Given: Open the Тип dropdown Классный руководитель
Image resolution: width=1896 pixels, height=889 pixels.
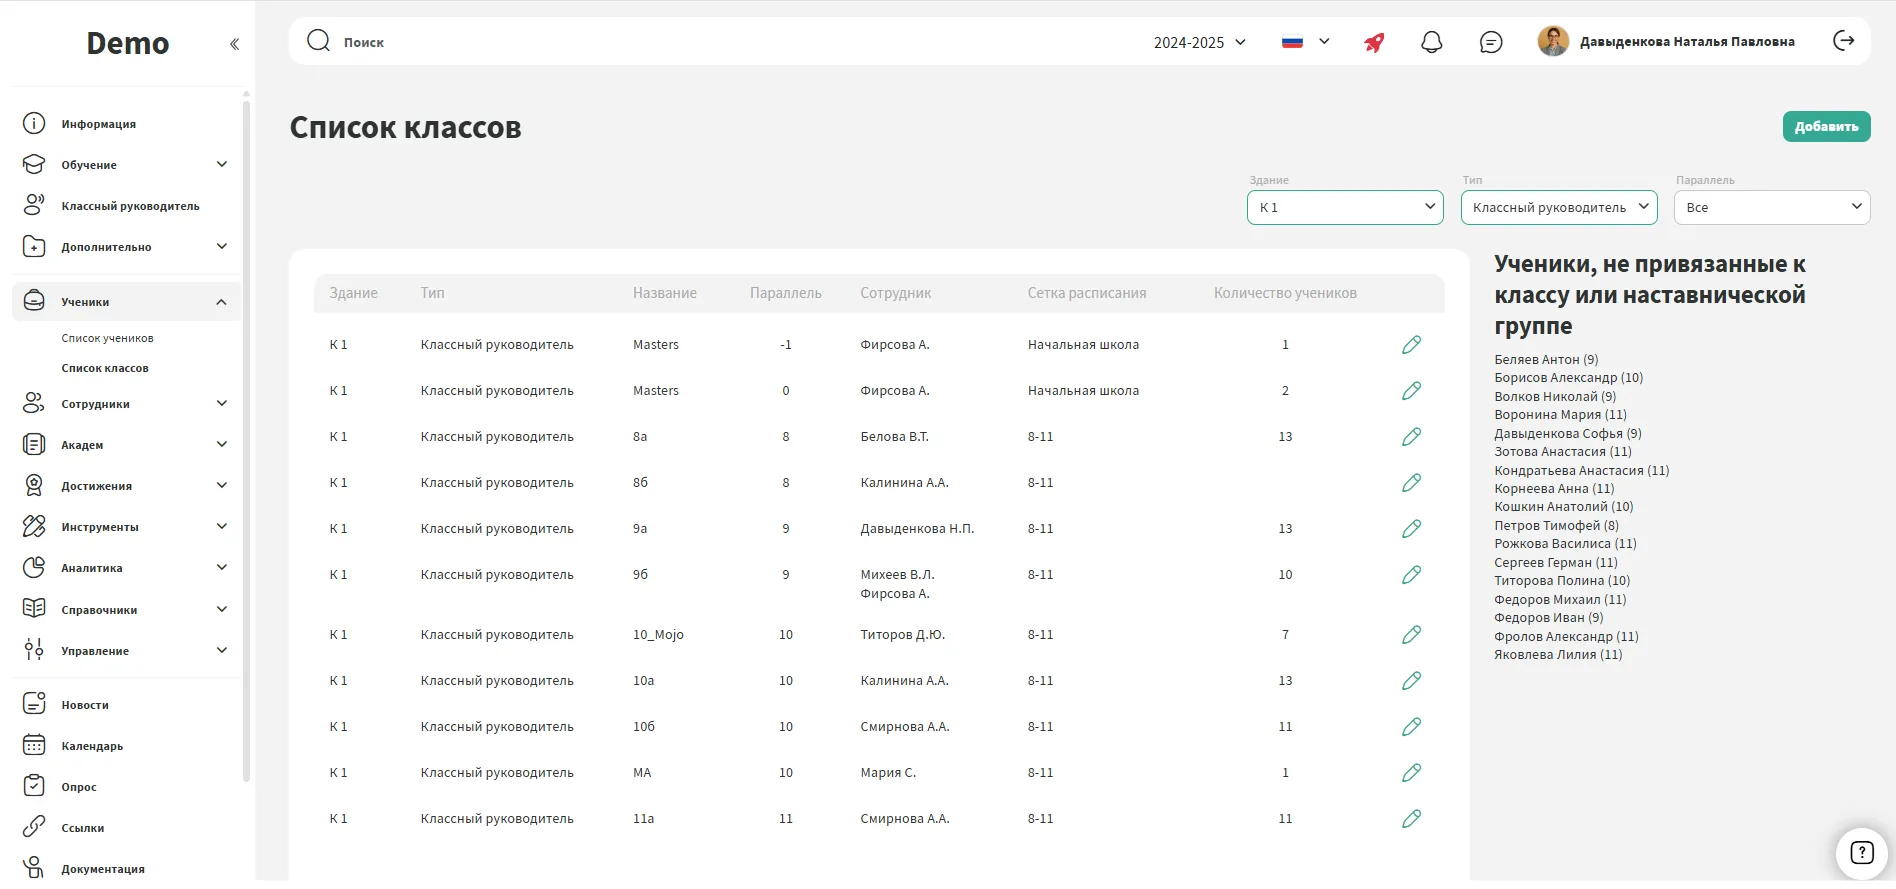Looking at the screenshot, I should click(1558, 207).
